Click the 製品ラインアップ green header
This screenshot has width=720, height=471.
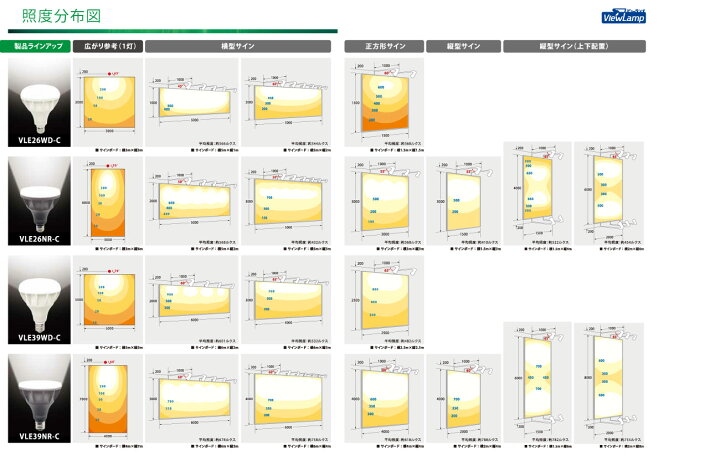36,46
